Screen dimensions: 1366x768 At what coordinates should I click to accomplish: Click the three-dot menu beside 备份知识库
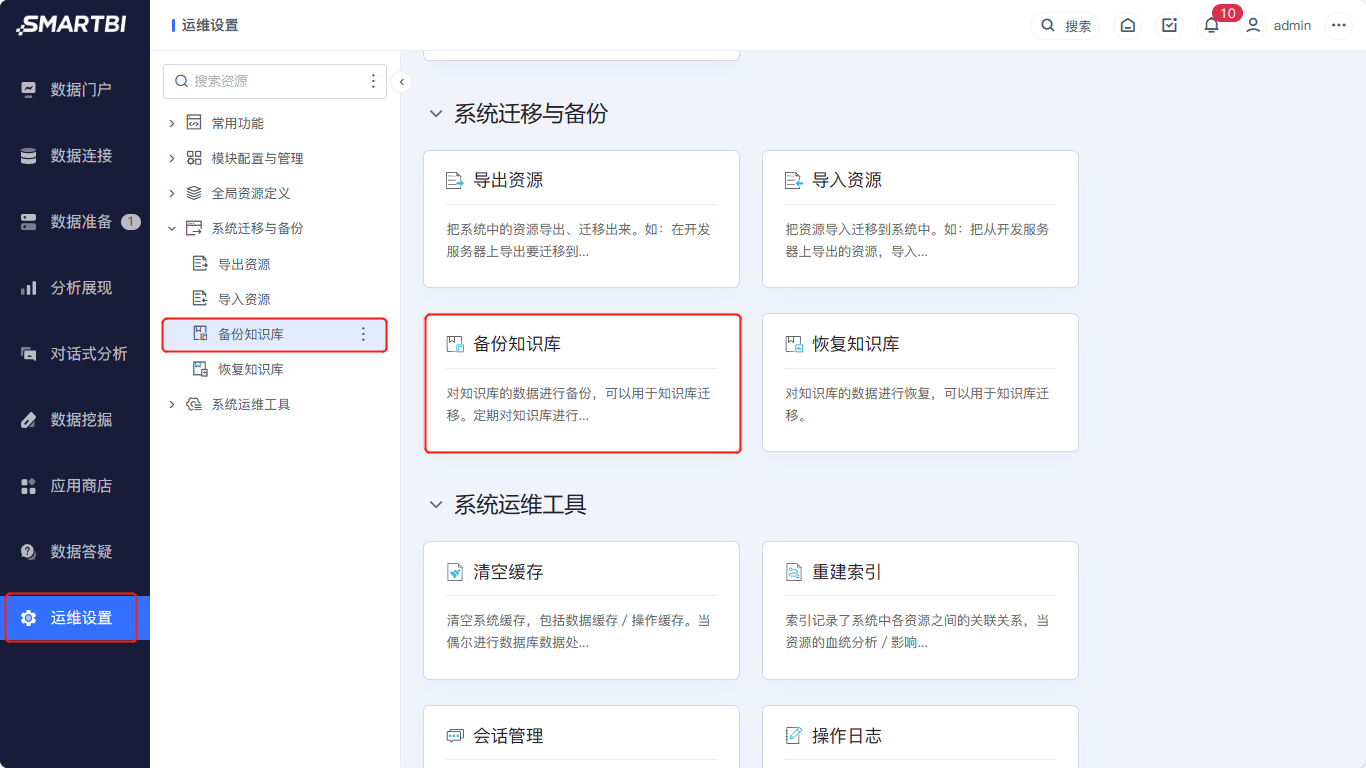click(x=363, y=334)
